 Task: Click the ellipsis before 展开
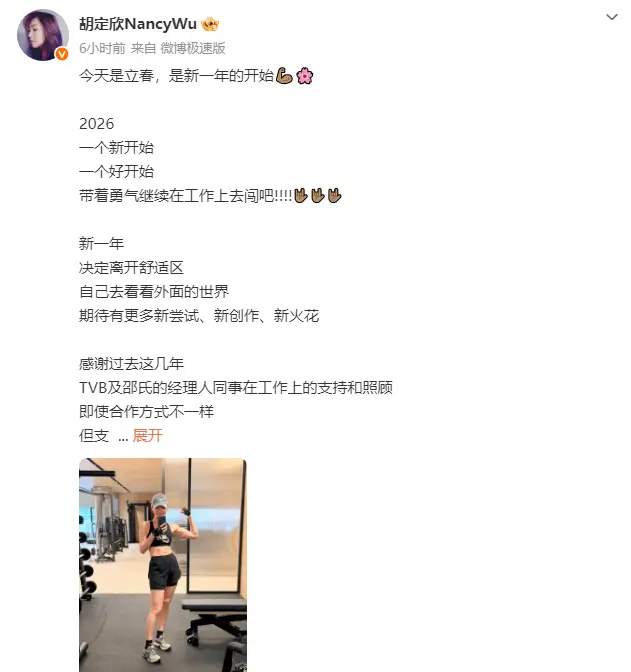[x=123, y=438]
